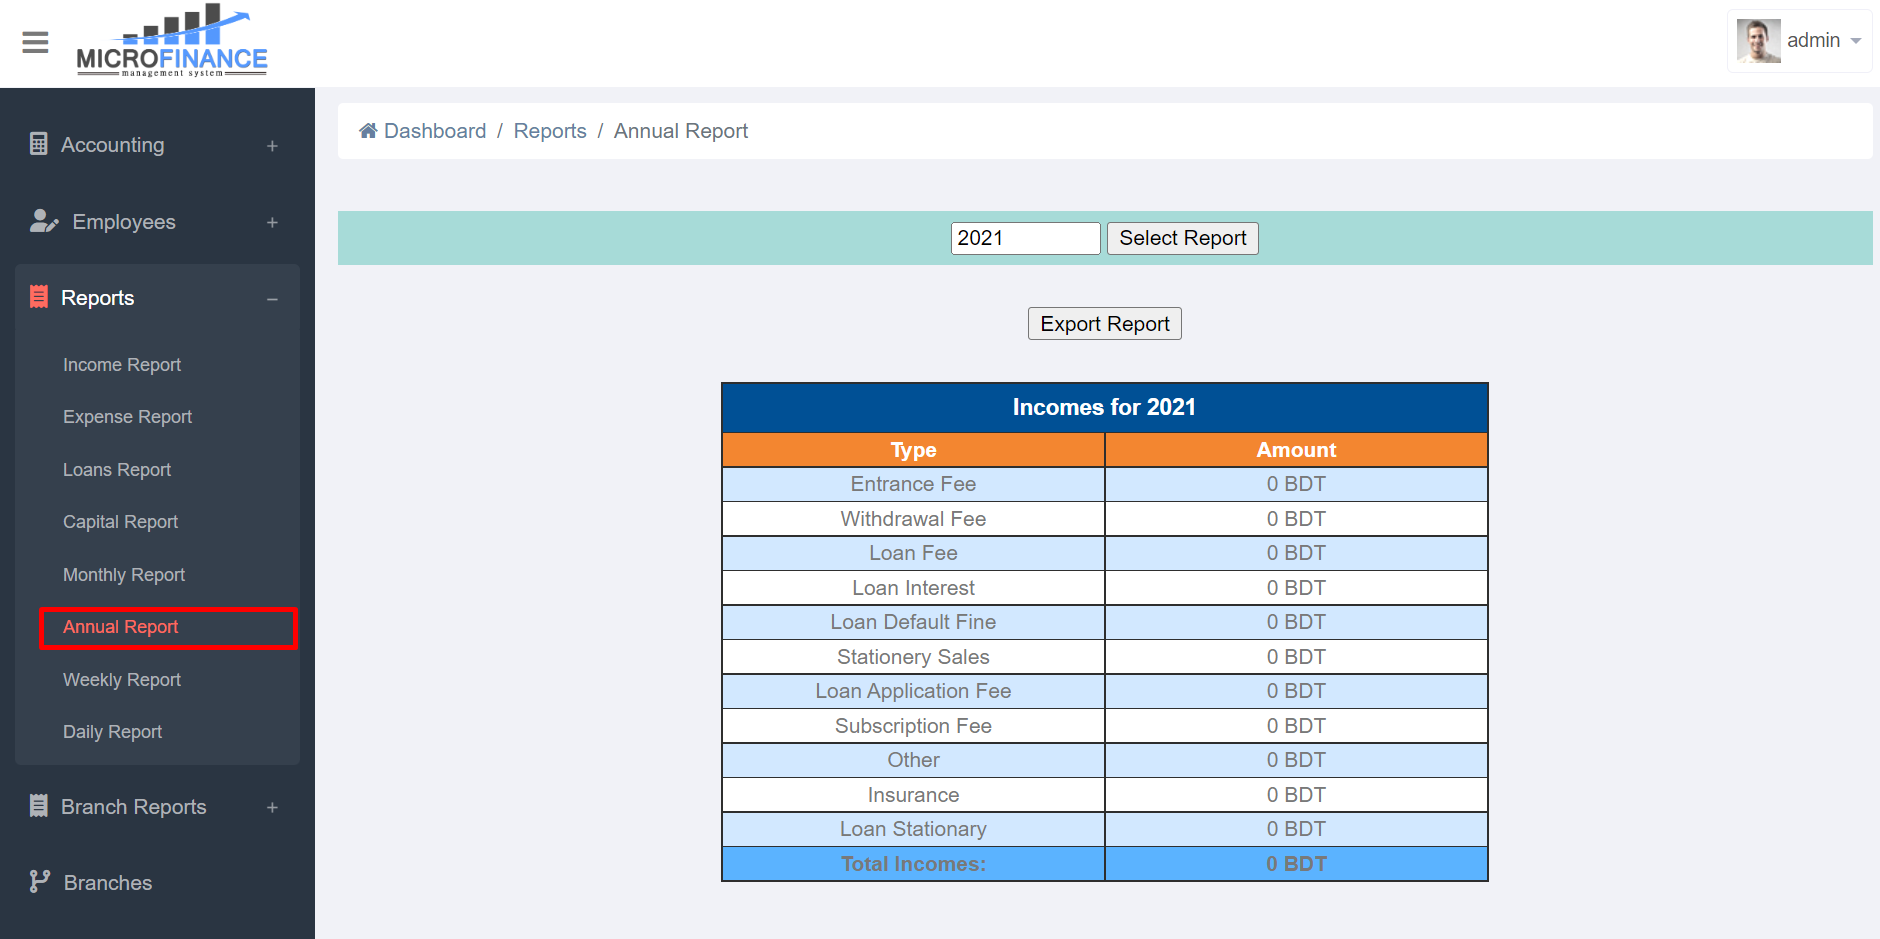
Task: Open Weekly Report
Action: point(122,680)
